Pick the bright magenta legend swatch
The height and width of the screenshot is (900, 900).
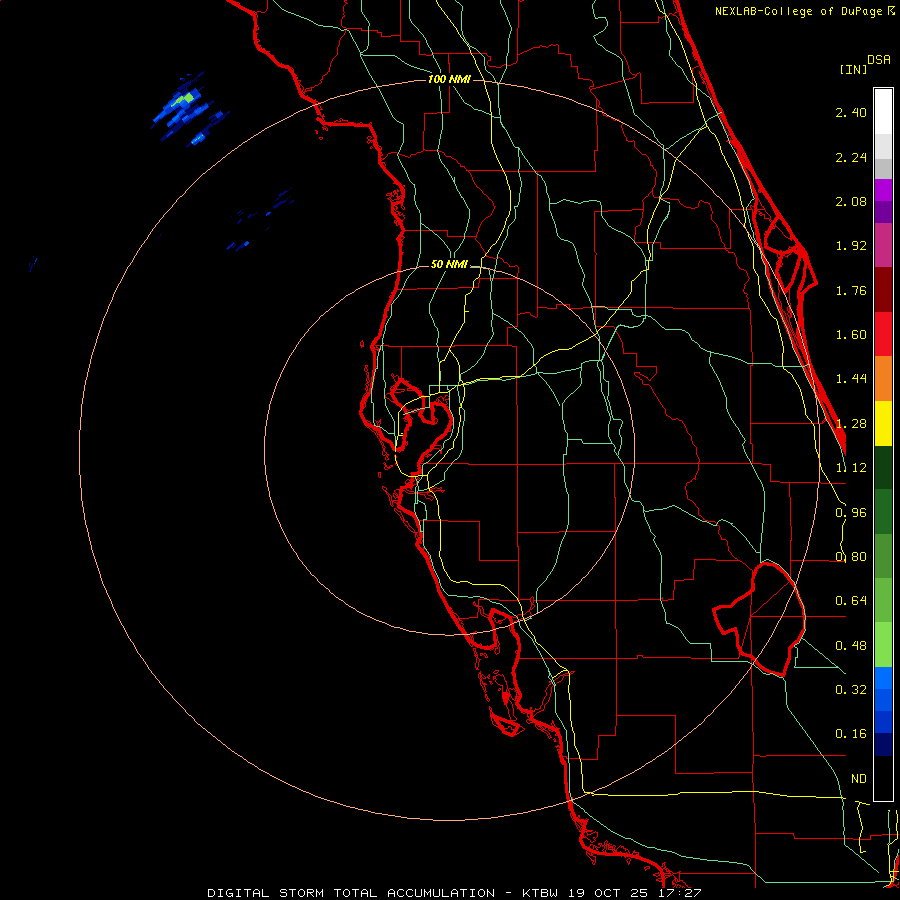[883, 190]
